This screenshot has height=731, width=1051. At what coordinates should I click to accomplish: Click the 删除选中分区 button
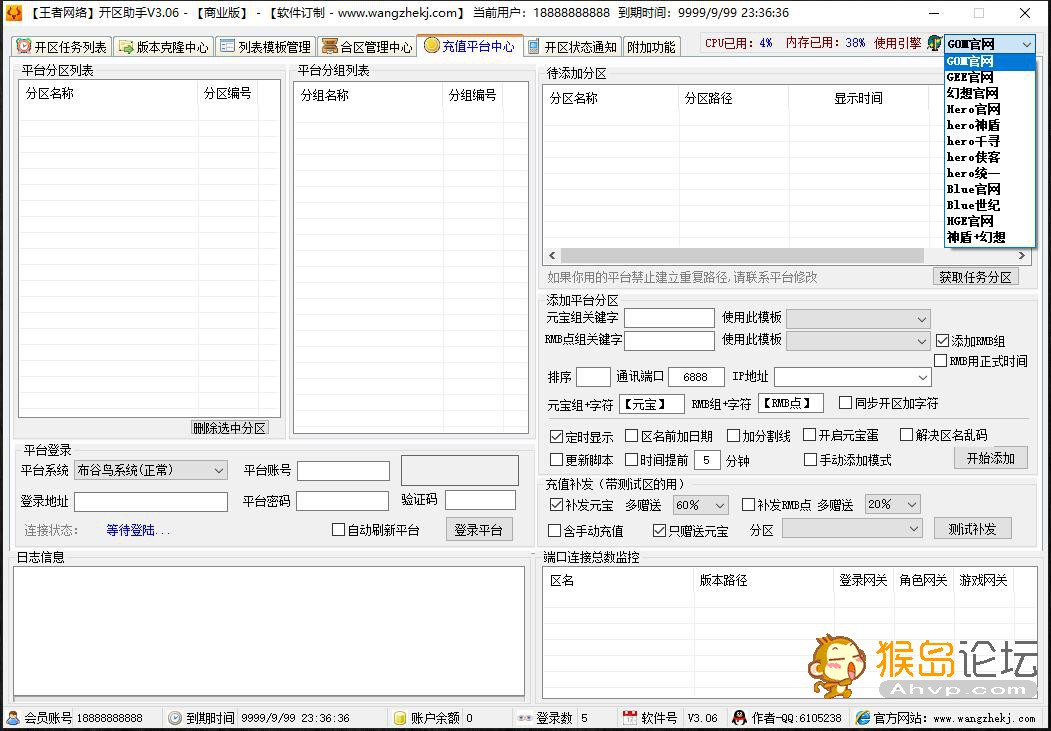click(229, 428)
